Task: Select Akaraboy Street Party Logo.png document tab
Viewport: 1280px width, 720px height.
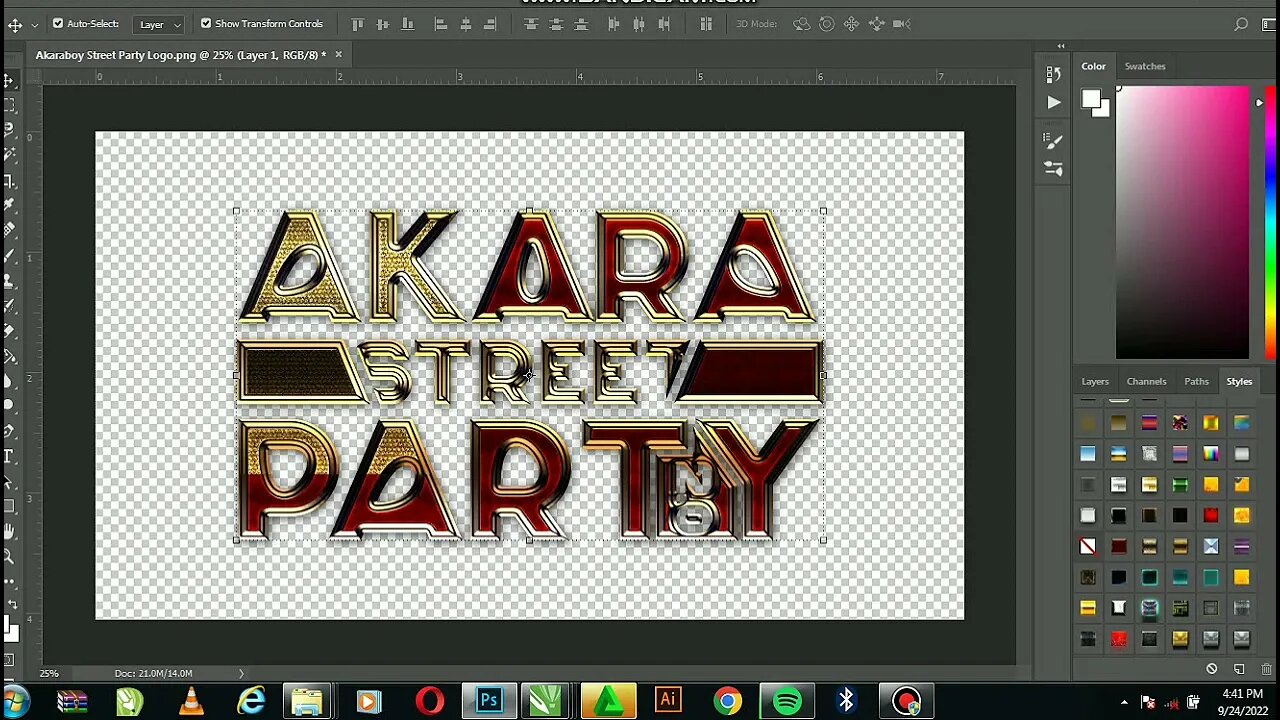Action: (x=181, y=55)
